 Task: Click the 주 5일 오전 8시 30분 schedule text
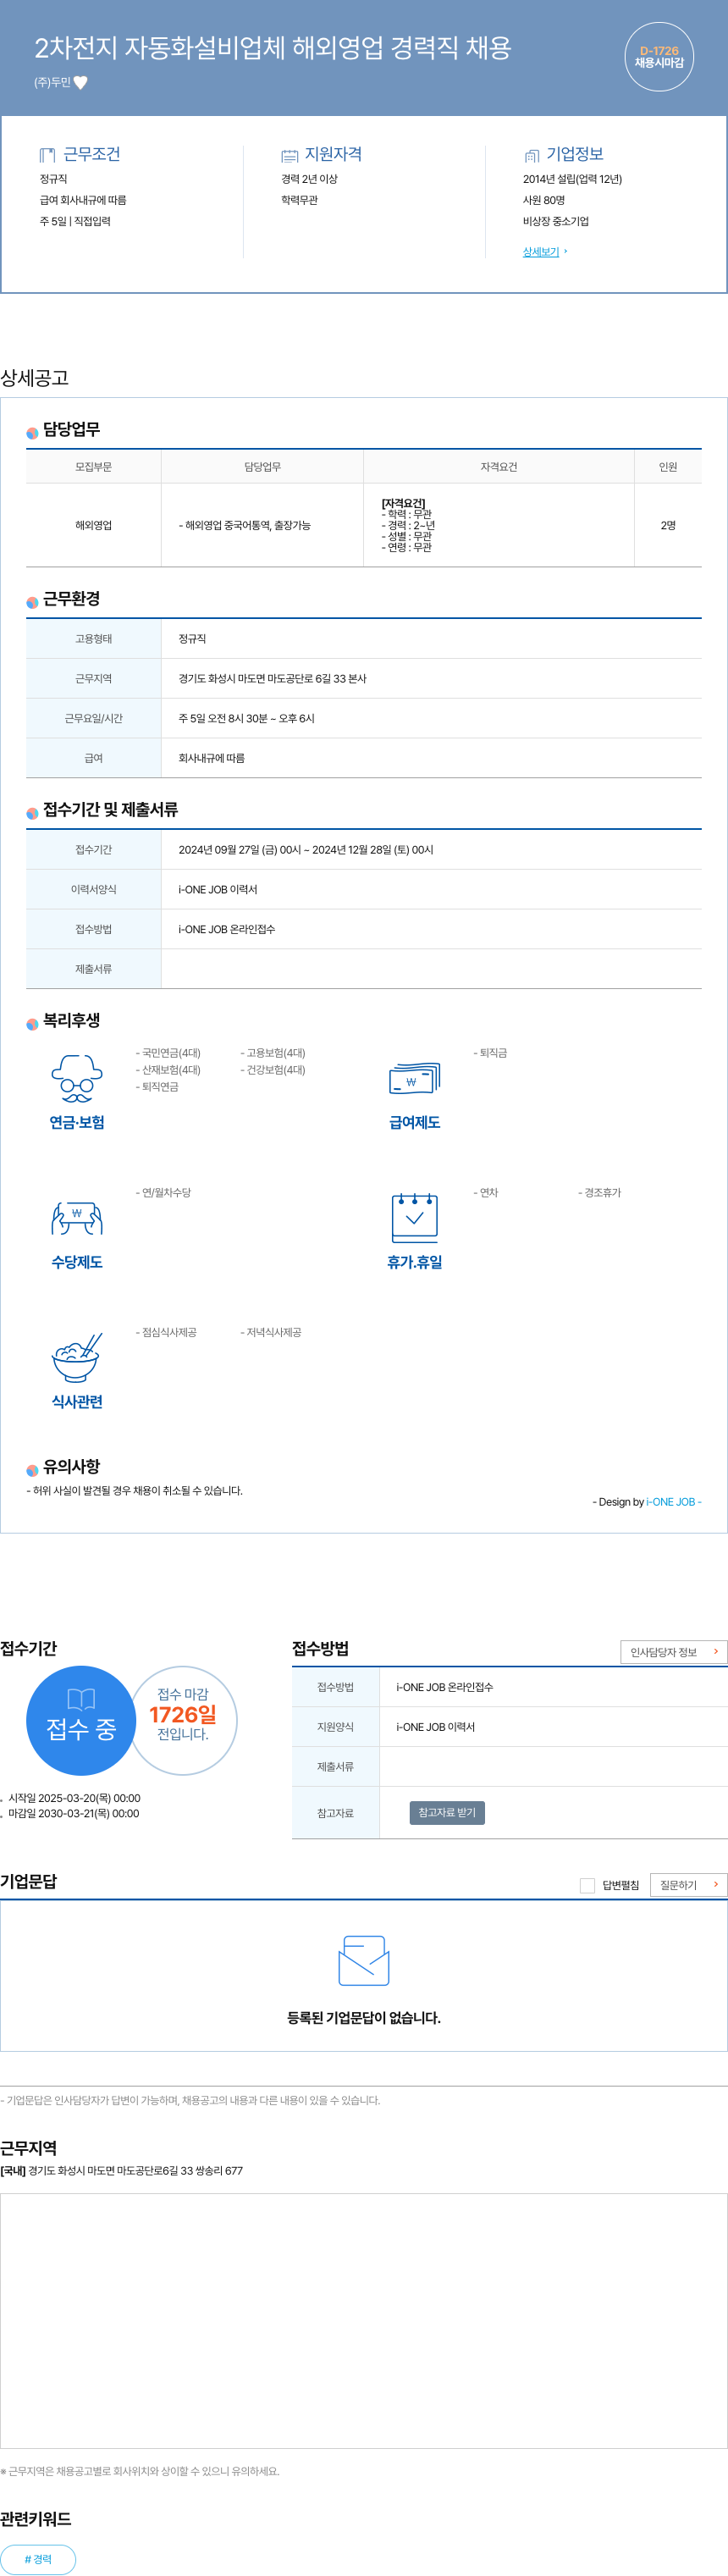click(246, 718)
